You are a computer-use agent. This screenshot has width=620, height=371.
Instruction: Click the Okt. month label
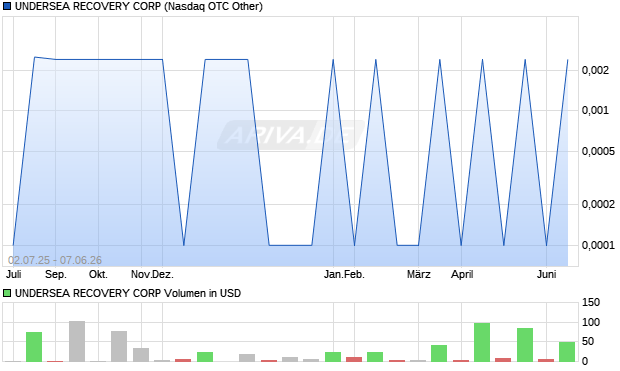98,274
